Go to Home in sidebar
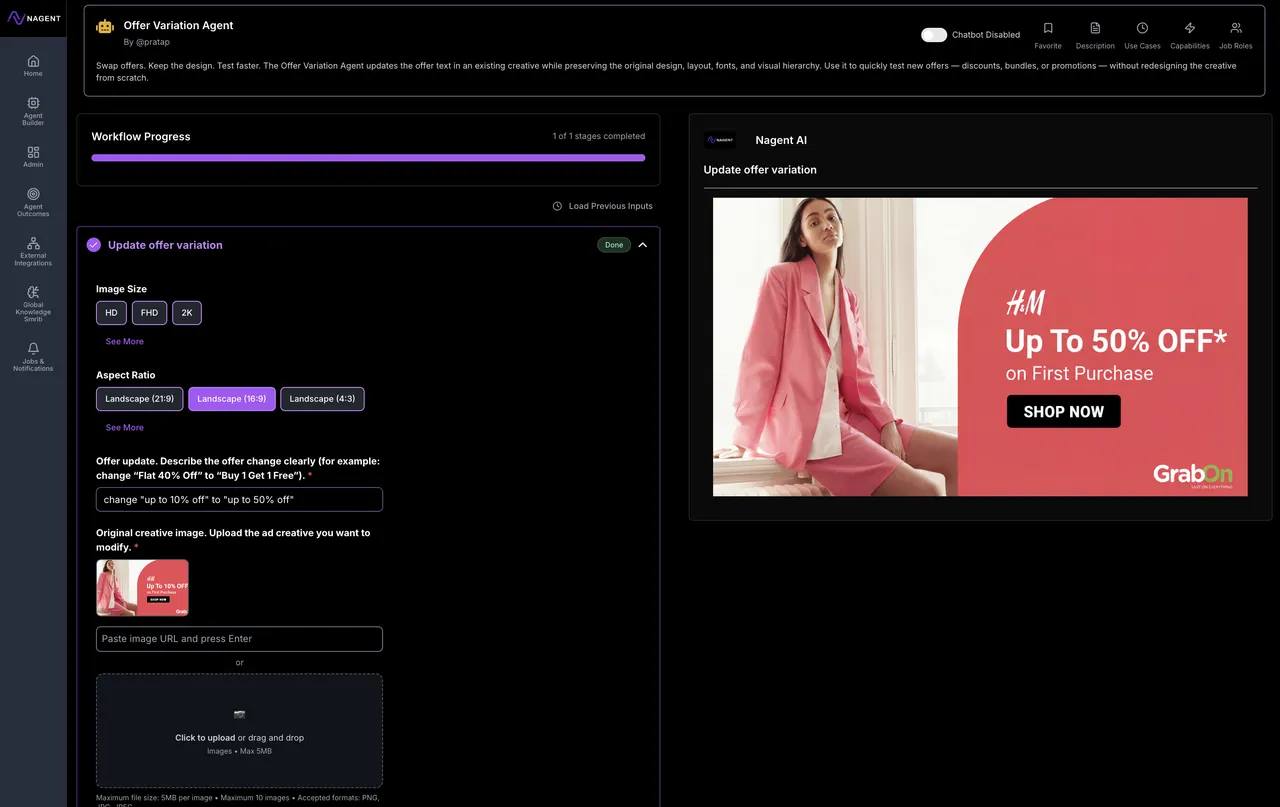The image size is (1280, 807). pyautogui.click(x=33, y=65)
